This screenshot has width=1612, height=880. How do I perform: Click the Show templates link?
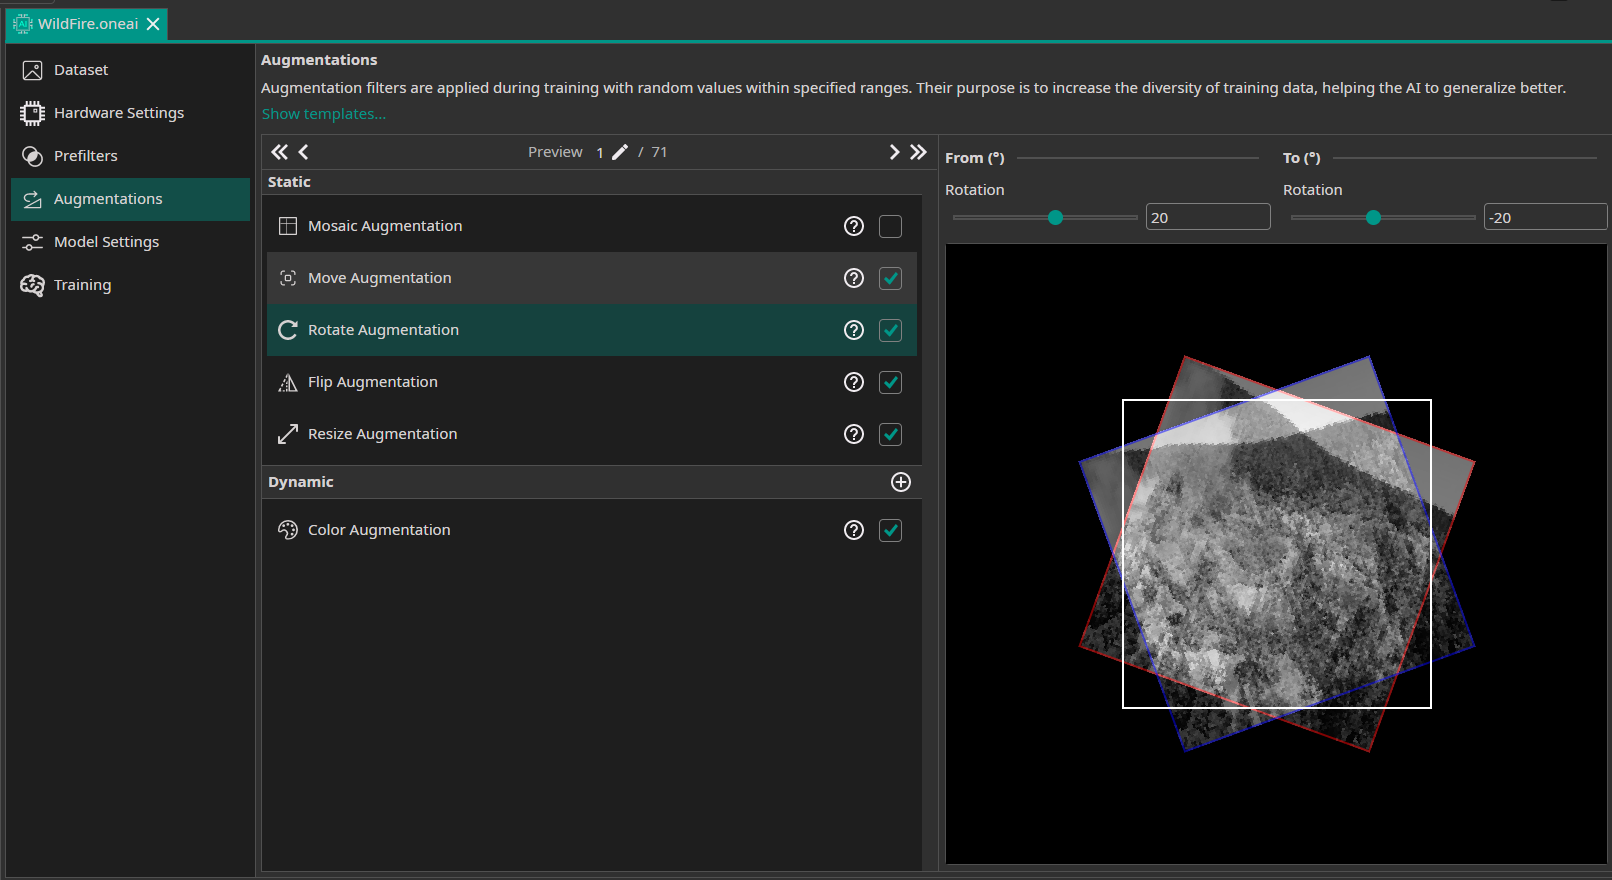tap(323, 114)
